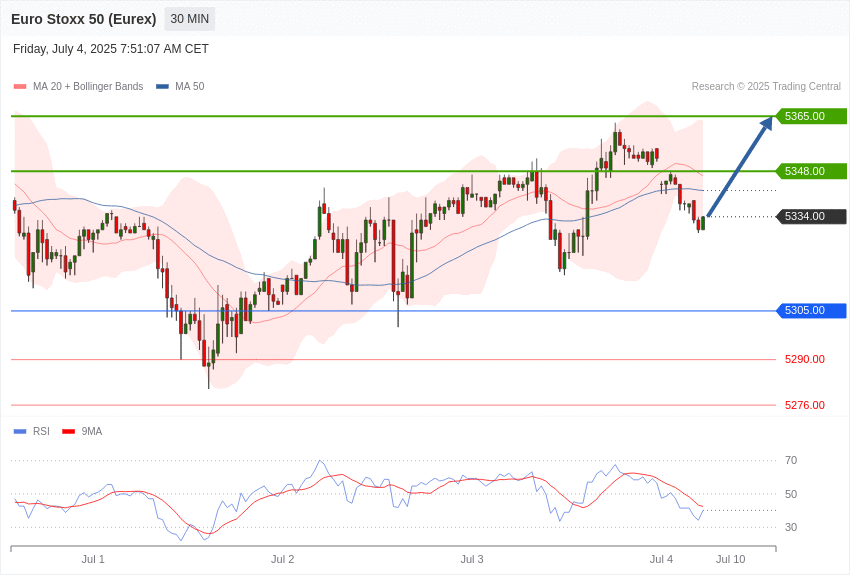The image size is (850, 576).
Task: Click the RSI 30 axis label
Action: (x=791, y=527)
